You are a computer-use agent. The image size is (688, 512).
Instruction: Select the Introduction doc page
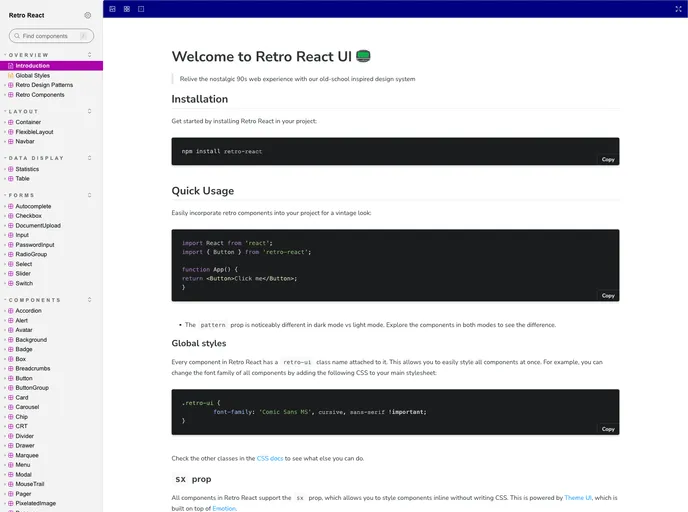pos(51,66)
